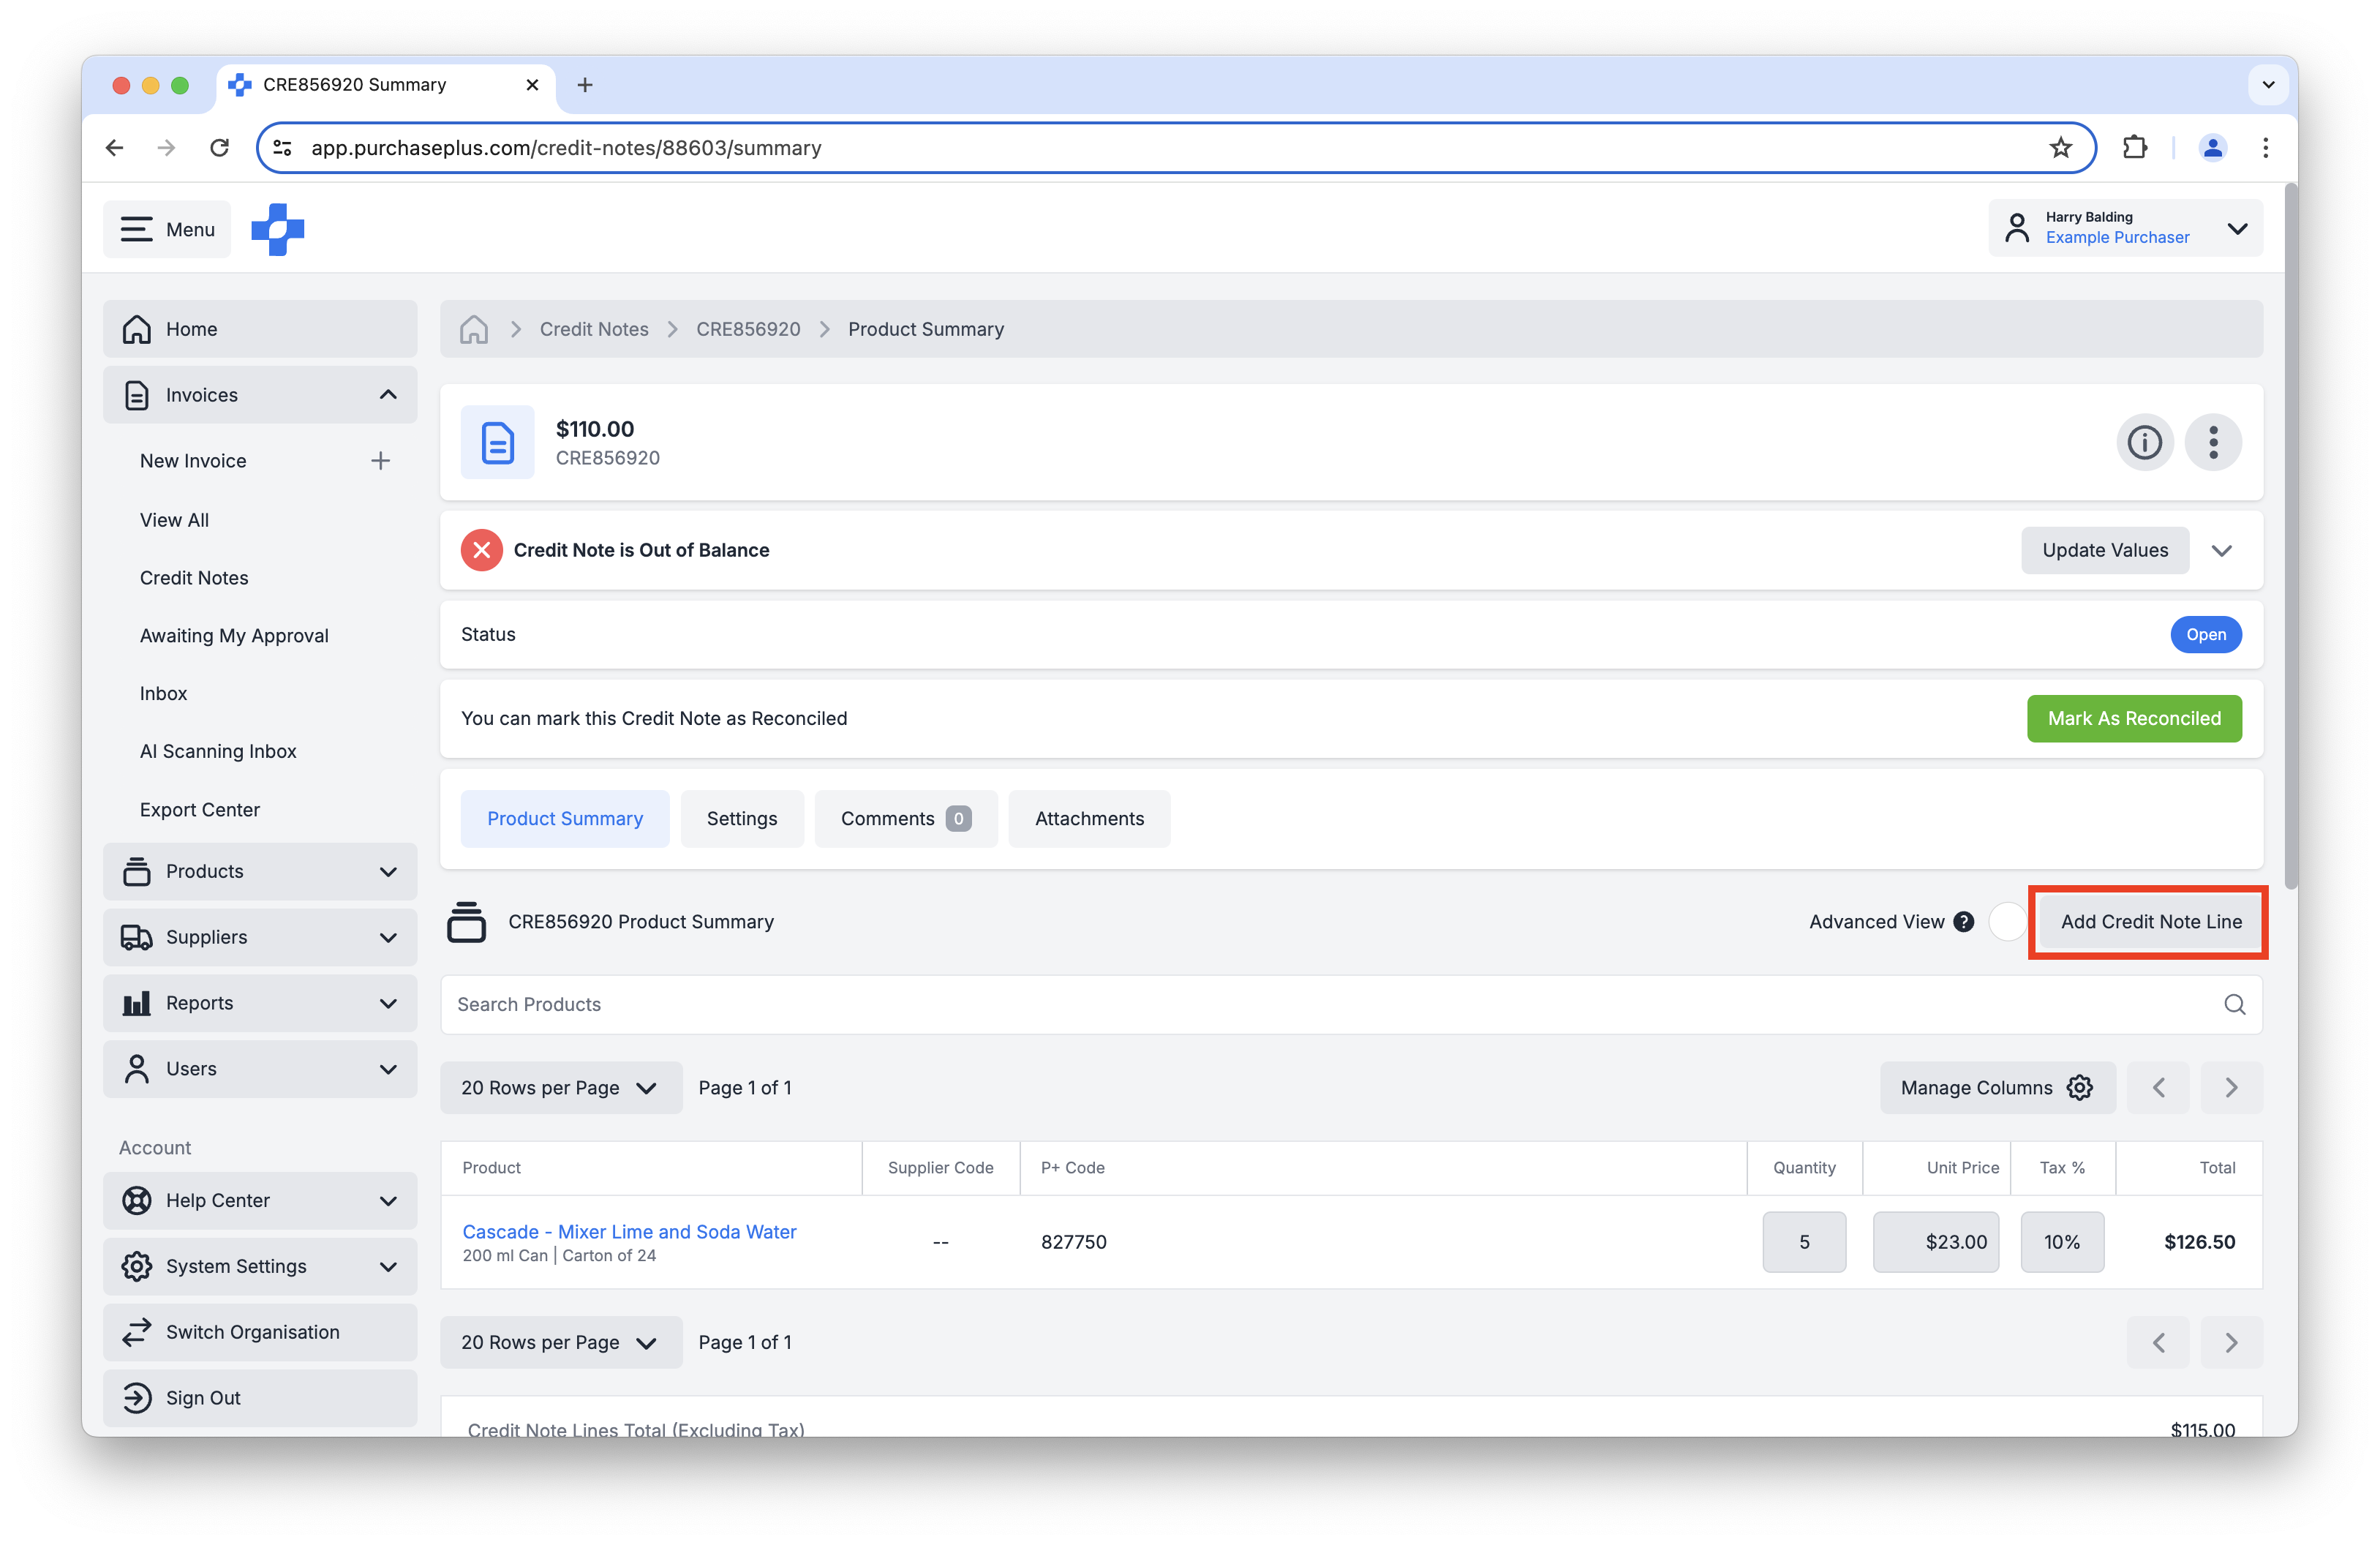Viewport: 2380px width, 1545px height.
Task: Reload the page with the browser refresh icon
Action: (219, 148)
